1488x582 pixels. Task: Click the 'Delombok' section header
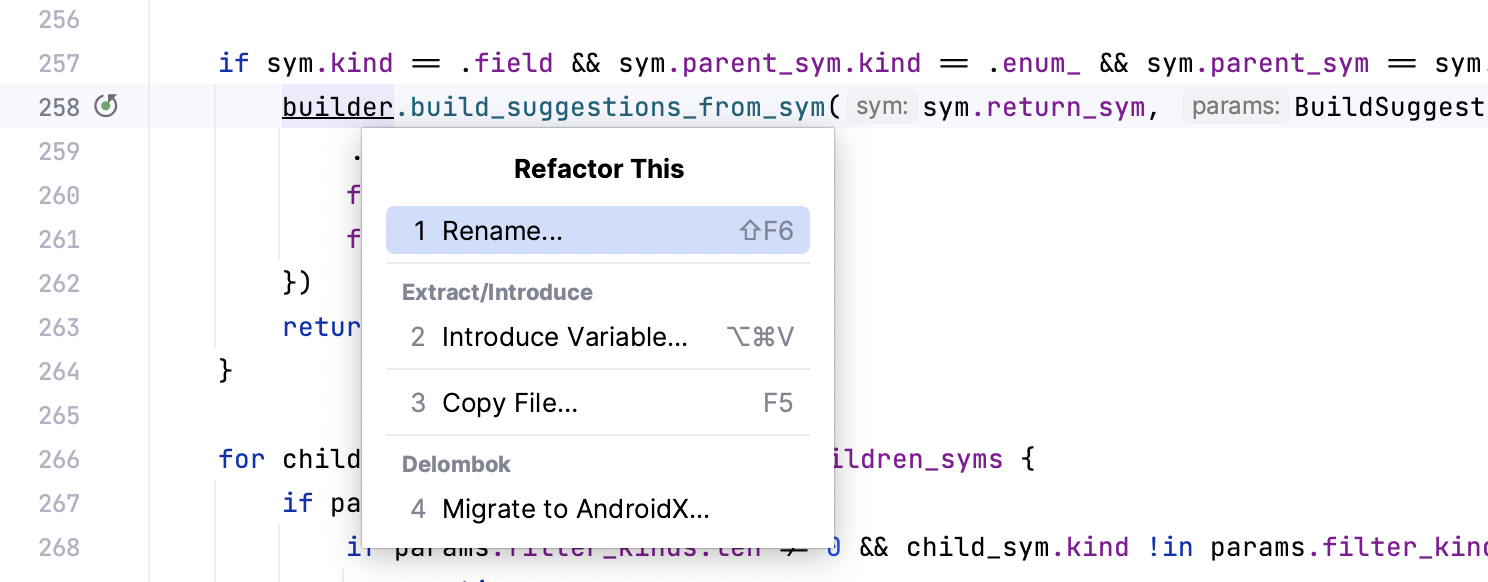click(x=456, y=464)
